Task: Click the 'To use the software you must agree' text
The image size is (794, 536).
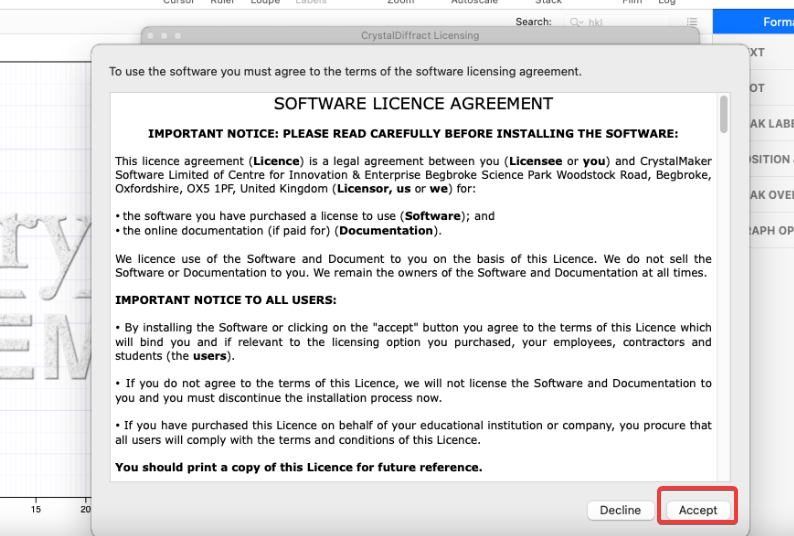Action: [x=345, y=71]
